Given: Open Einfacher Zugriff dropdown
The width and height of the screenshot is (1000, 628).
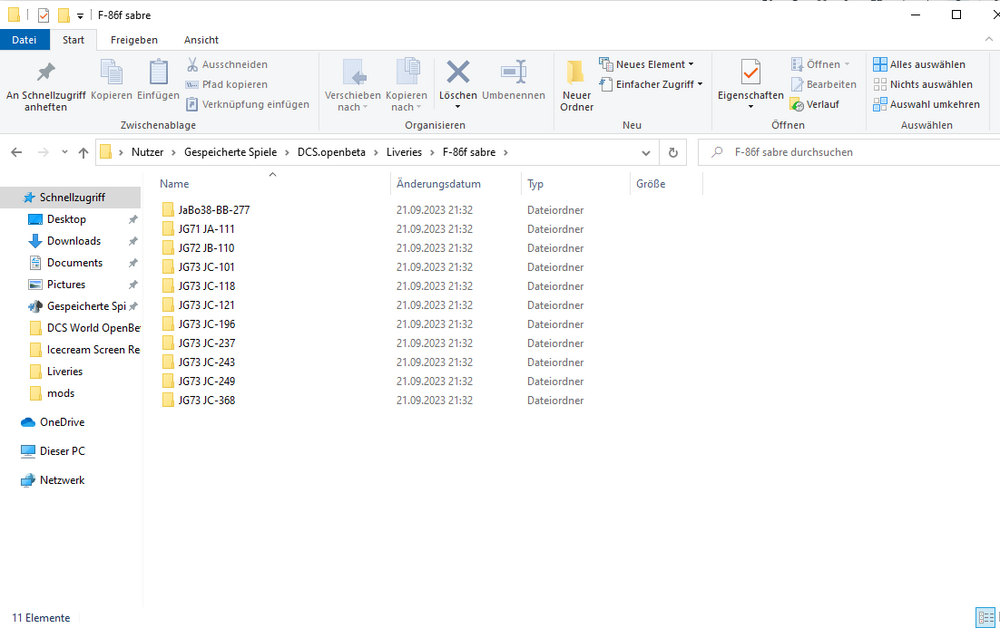Looking at the screenshot, I should [x=651, y=84].
